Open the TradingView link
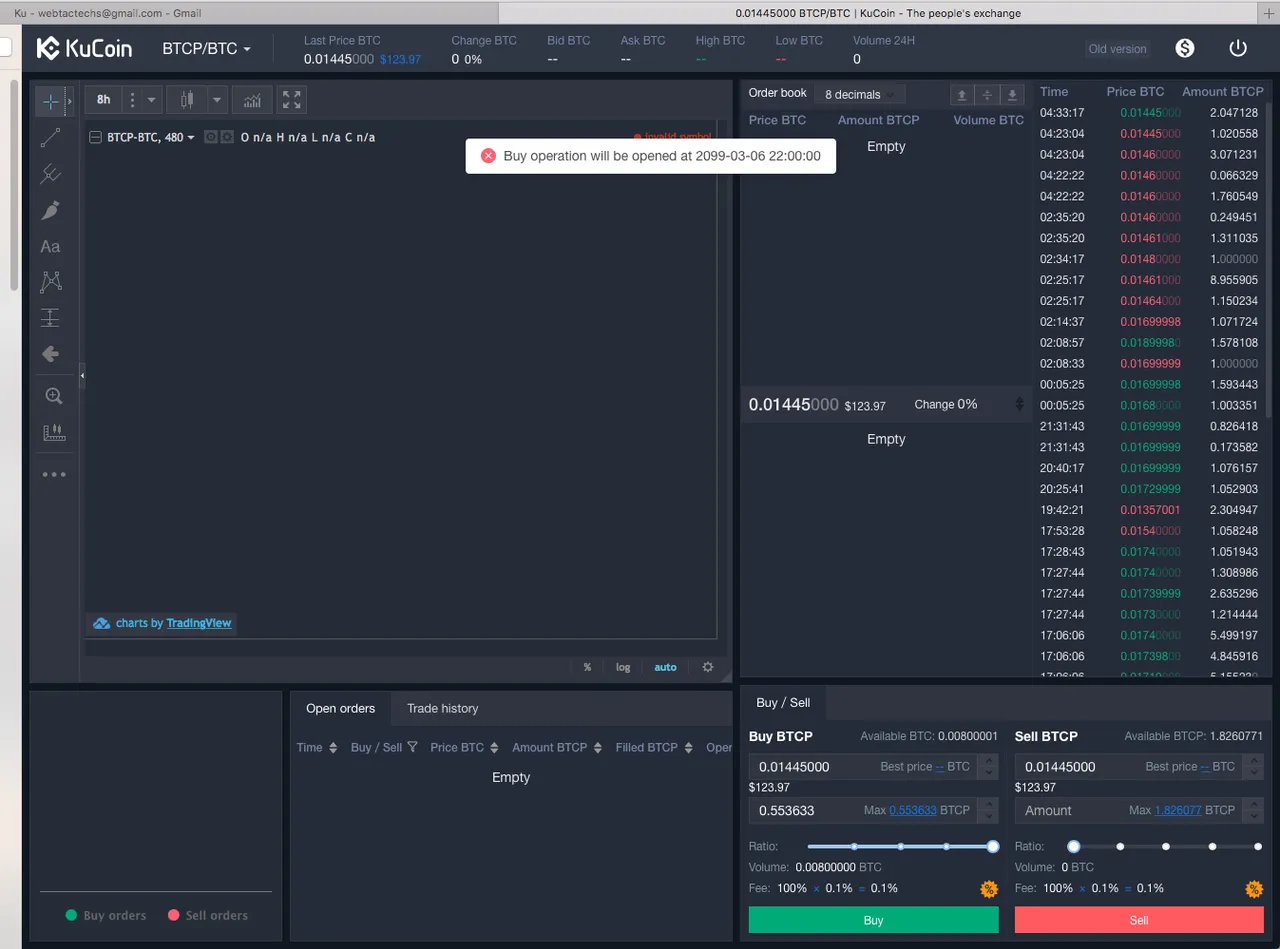This screenshot has width=1280, height=949. (x=199, y=623)
